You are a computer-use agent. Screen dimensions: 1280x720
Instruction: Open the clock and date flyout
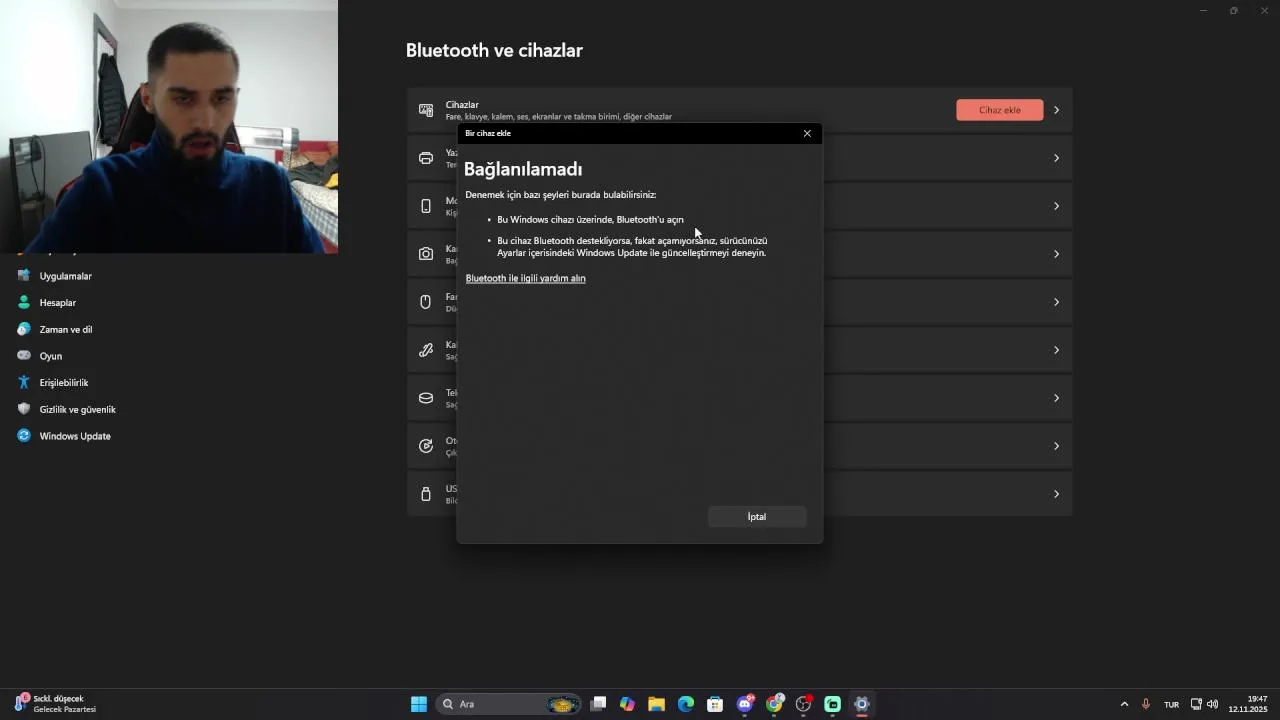coord(1248,704)
